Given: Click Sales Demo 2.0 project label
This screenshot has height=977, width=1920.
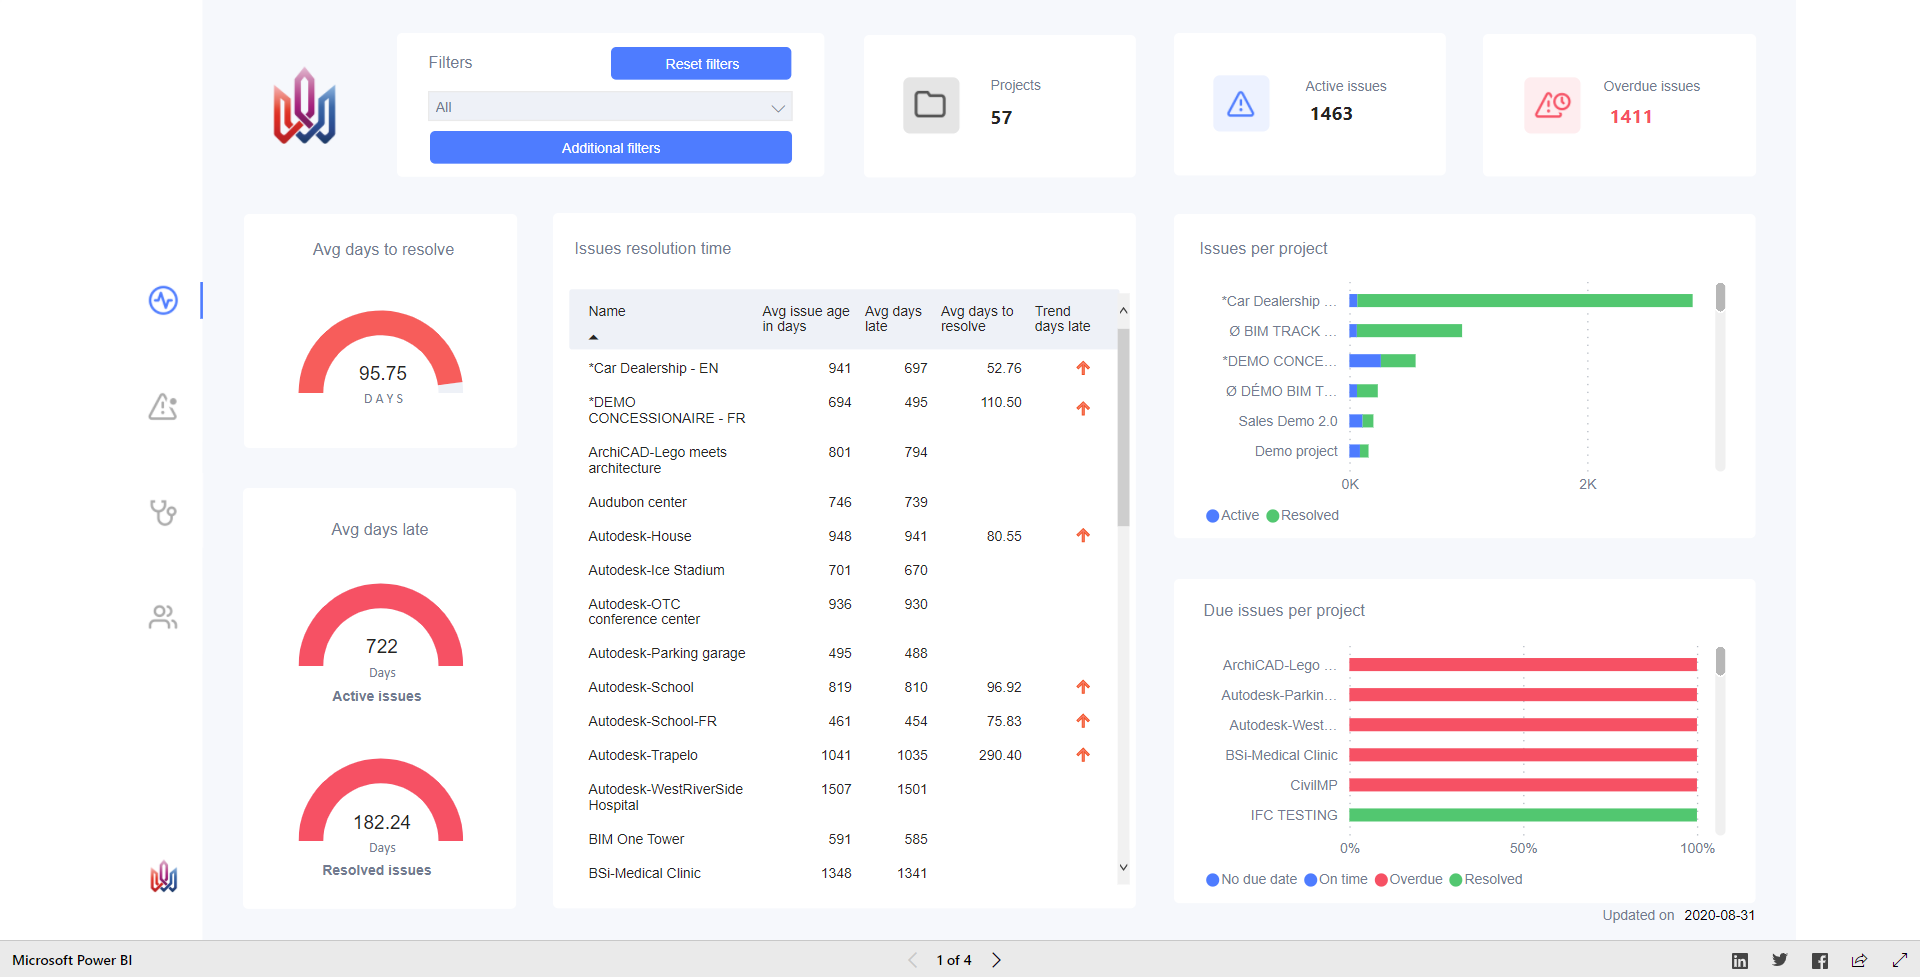Looking at the screenshot, I should click(1288, 421).
